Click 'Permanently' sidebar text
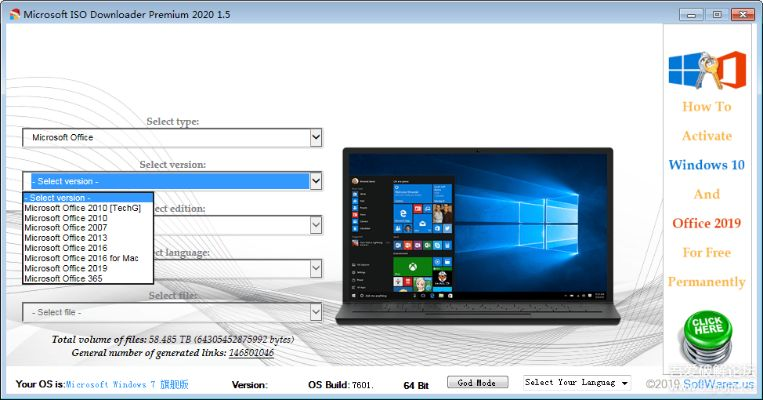 pyautogui.click(x=707, y=282)
